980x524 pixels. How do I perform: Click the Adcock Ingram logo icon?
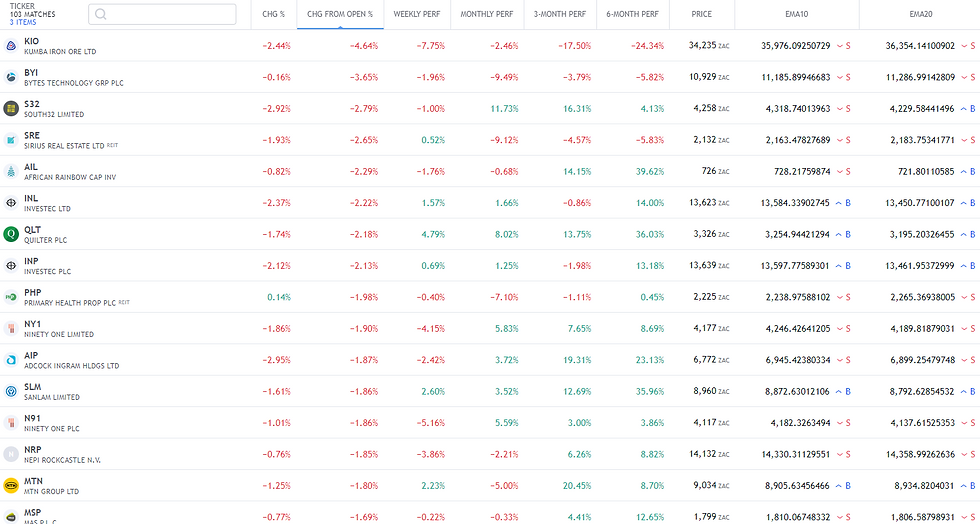point(11,360)
